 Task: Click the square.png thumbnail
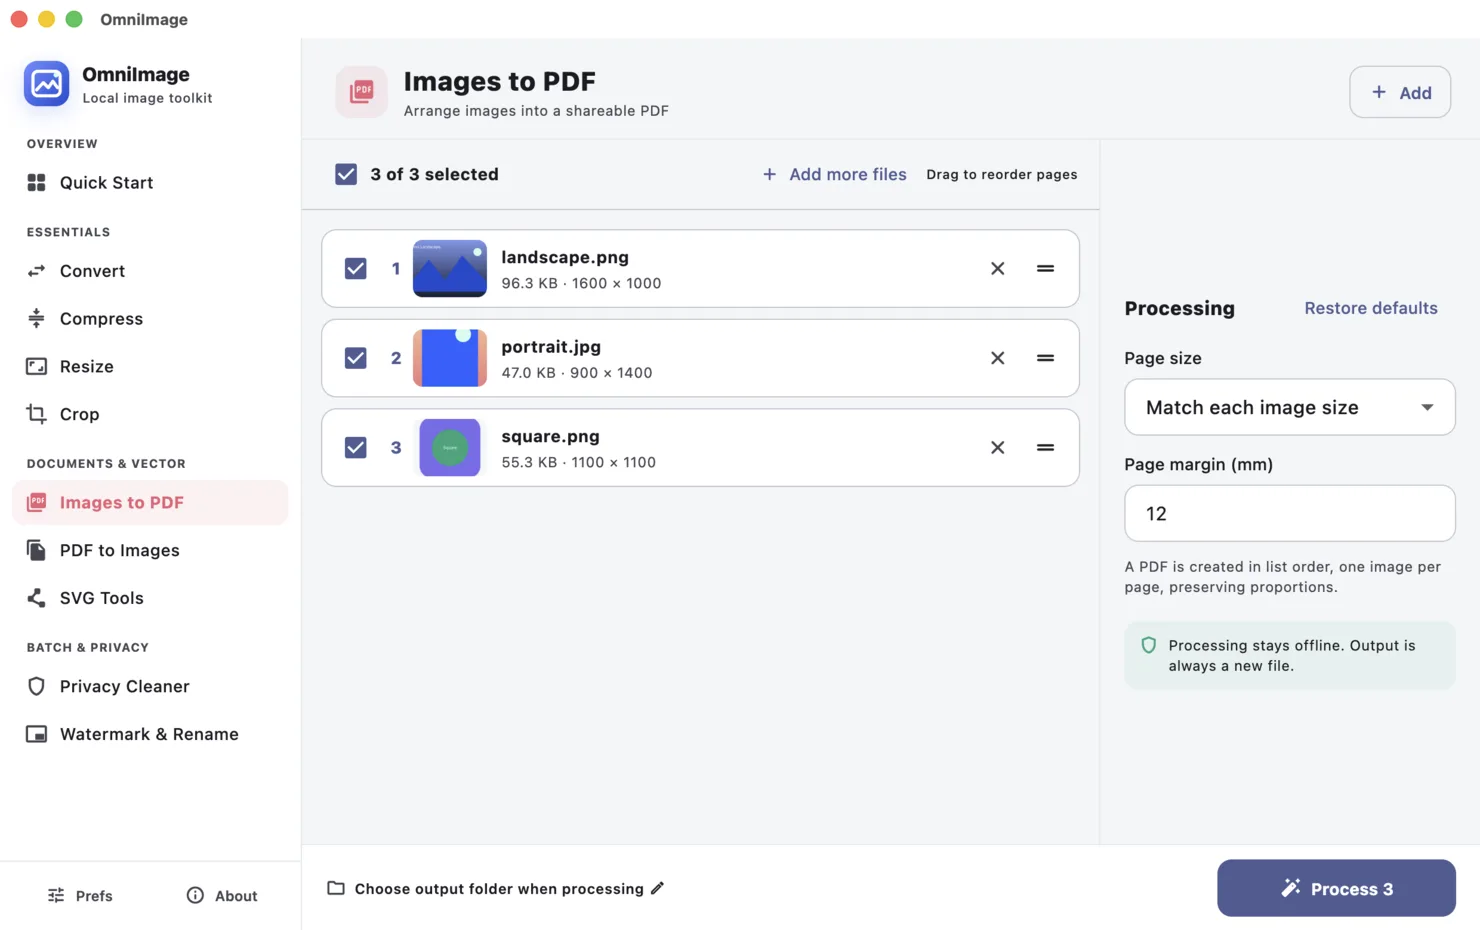pyautogui.click(x=450, y=447)
